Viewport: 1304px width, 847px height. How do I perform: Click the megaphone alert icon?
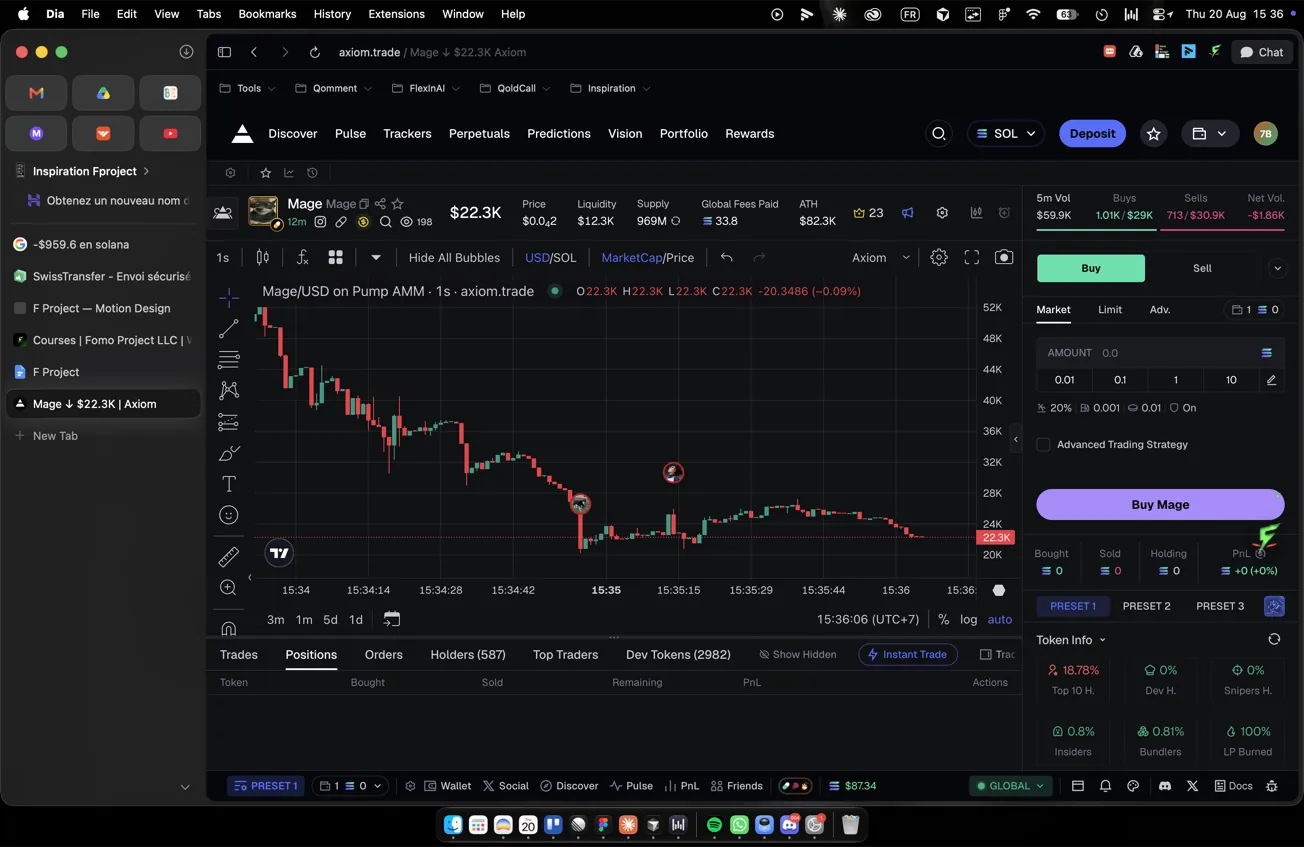pos(908,213)
